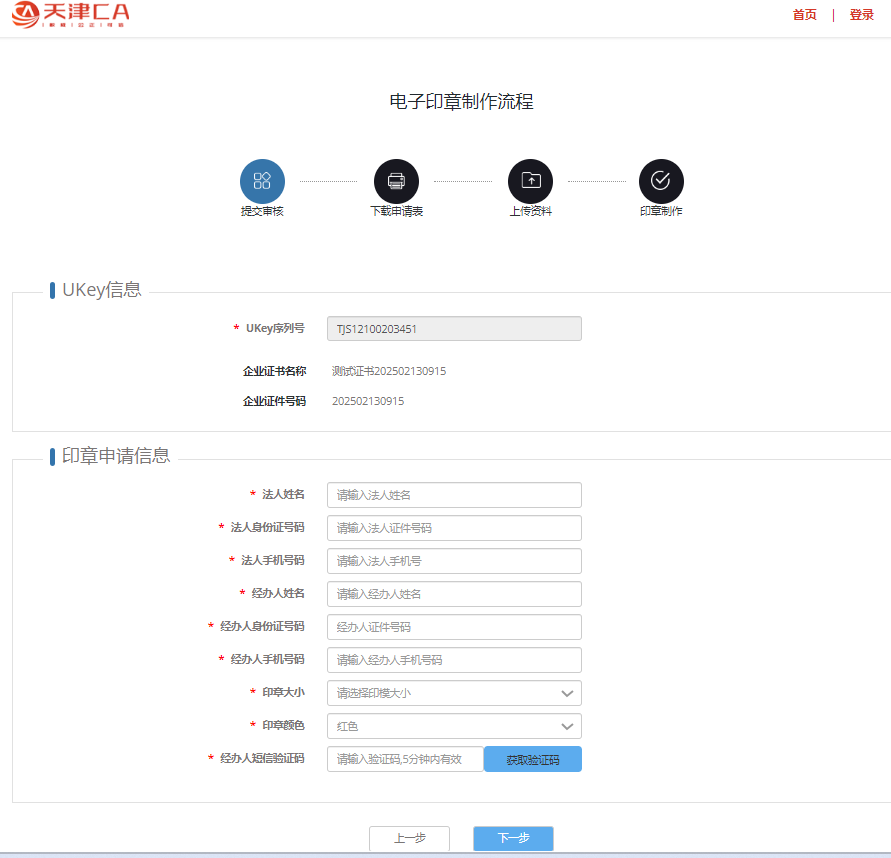Screen dimensions: 891x858
Task: Focus the 经办人身份证号码 input field
Action: coord(454,627)
